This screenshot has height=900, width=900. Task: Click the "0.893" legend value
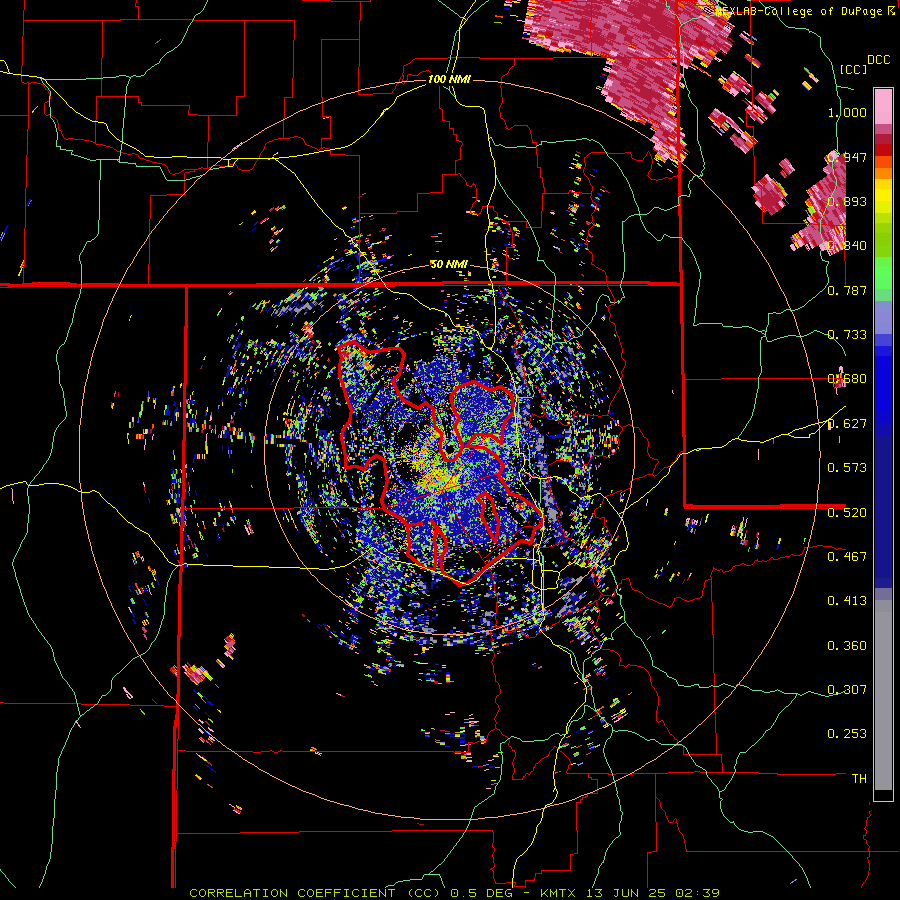[x=847, y=201]
